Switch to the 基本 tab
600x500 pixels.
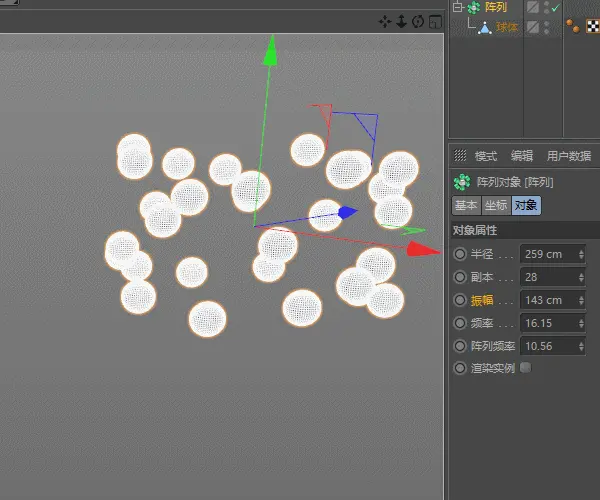[466, 205]
